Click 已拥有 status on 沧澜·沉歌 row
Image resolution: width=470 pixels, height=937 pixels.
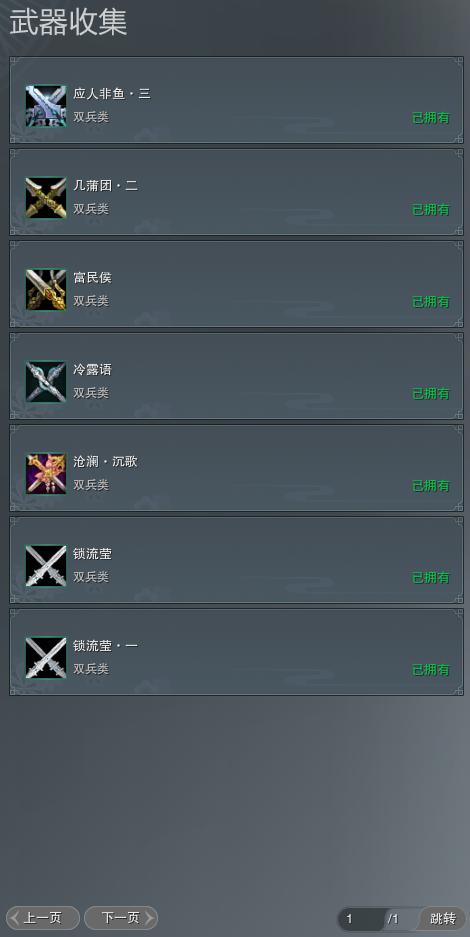tap(431, 486)
